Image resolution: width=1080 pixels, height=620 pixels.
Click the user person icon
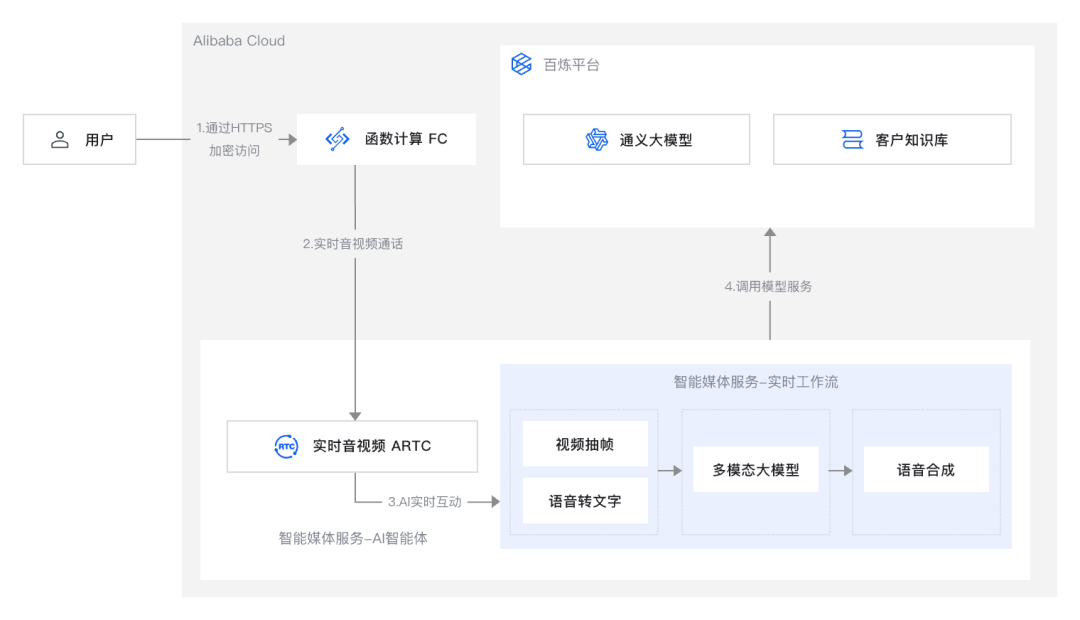click(x=60, y=140)
